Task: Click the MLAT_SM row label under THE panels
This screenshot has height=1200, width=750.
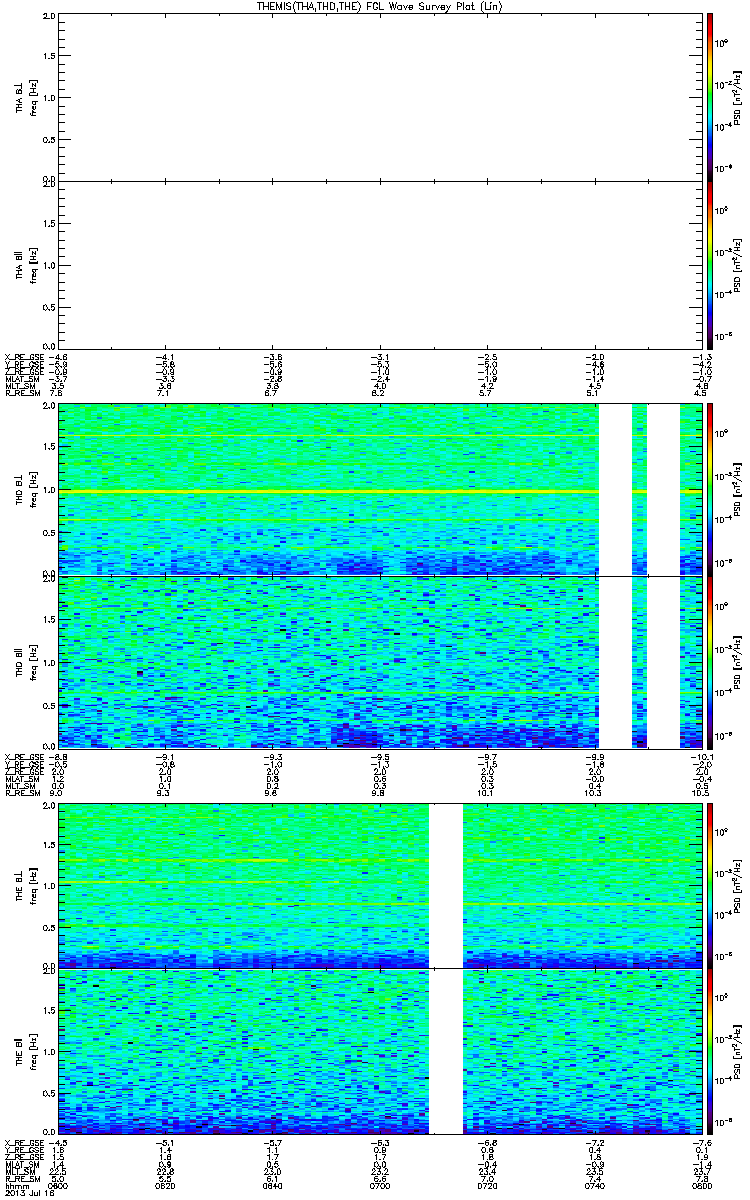Action: 21,1165
